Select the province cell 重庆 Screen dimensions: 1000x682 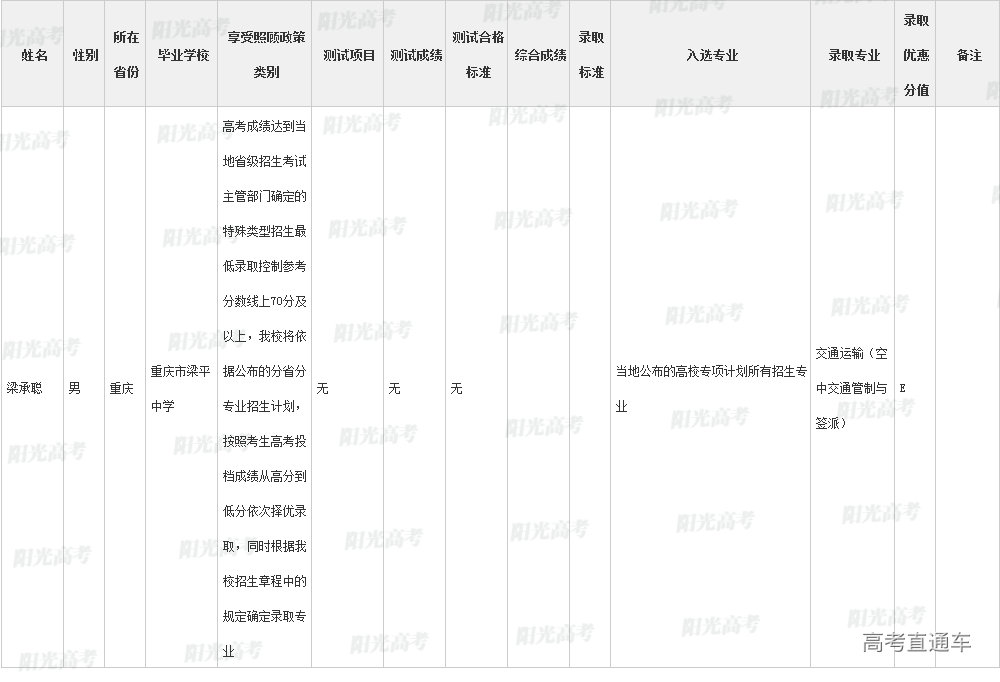point(121,388)
